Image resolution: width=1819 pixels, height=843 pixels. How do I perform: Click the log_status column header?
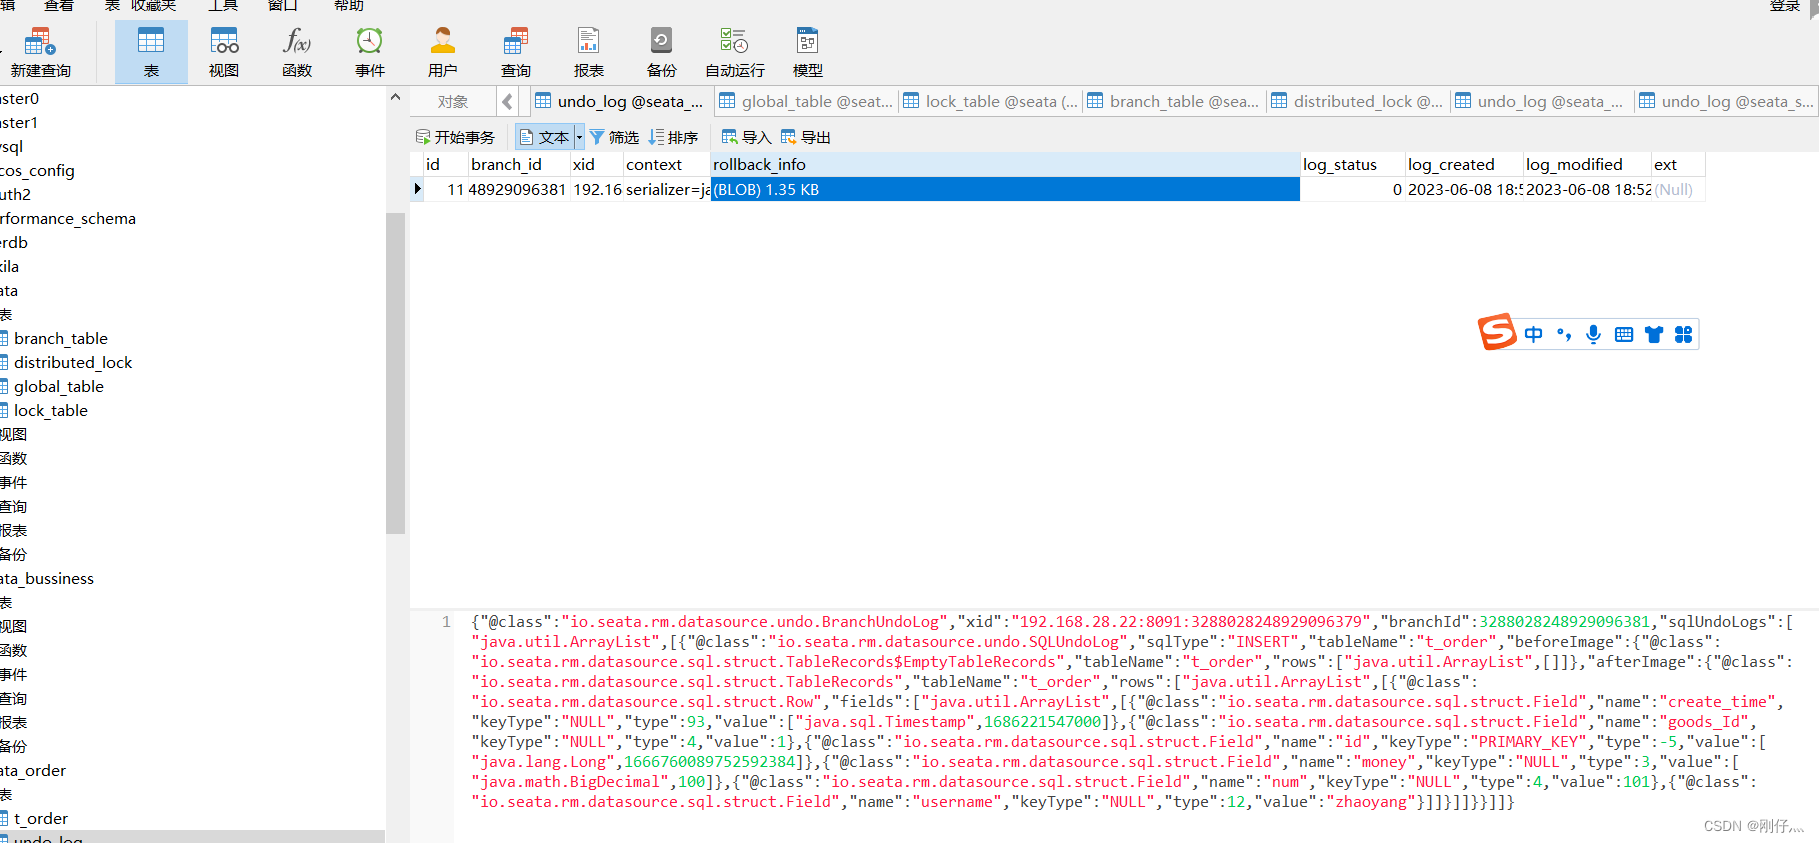tap(1352, 164)
